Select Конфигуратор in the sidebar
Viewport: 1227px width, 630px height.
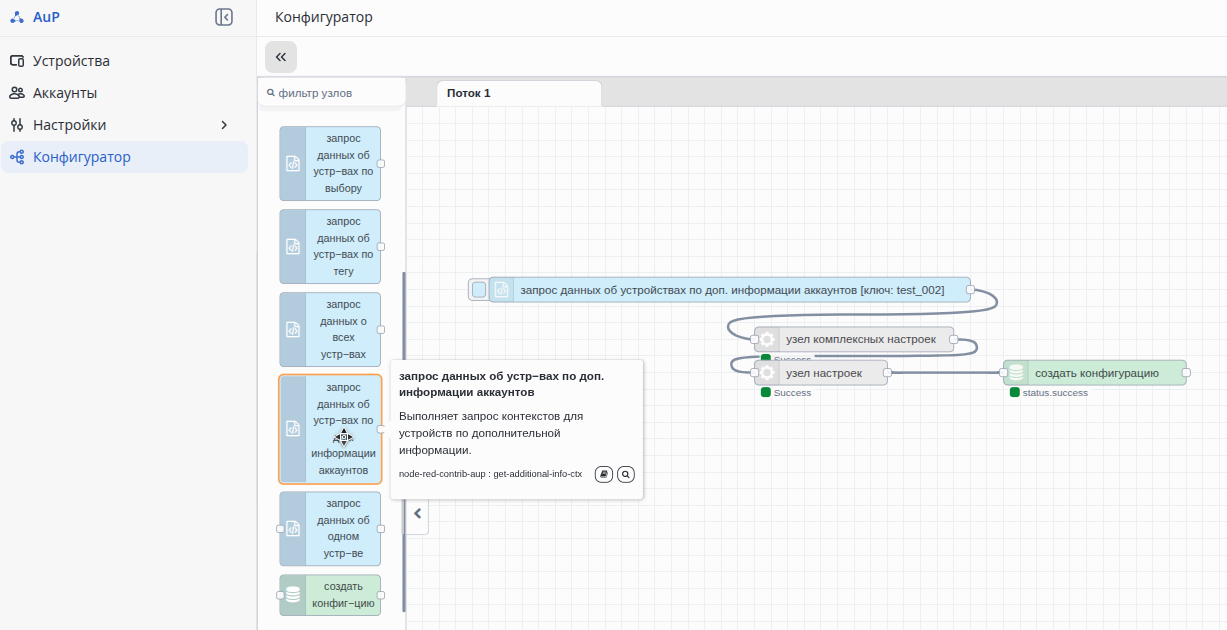pyautogui.click(x=124, y=157)
